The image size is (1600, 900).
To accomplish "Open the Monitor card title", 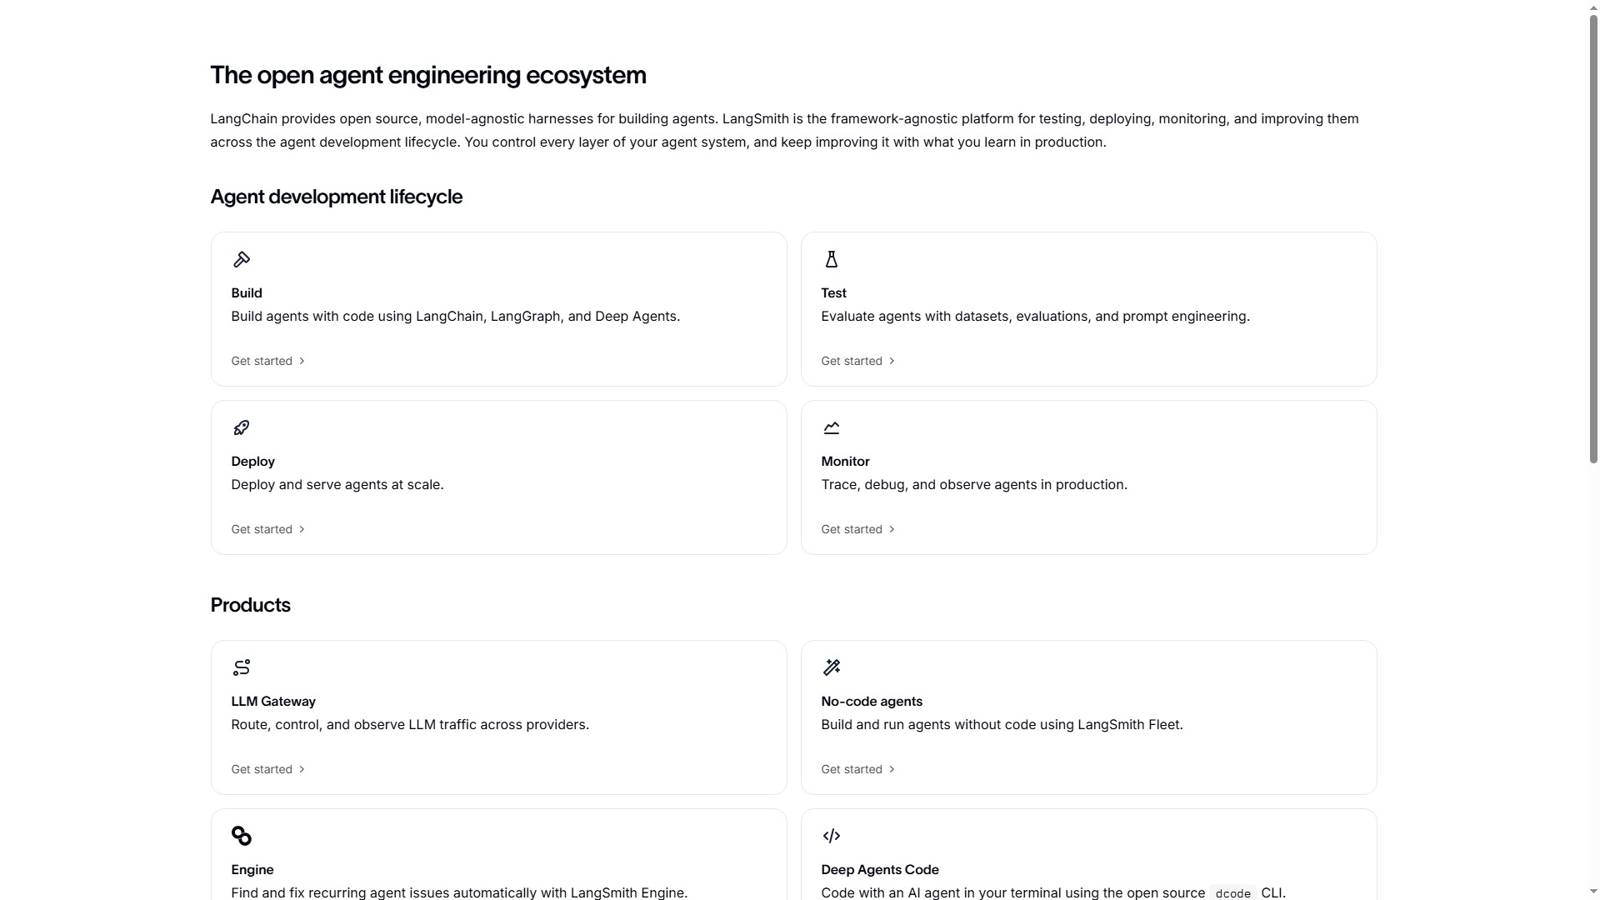I will (x=845, y=461).
